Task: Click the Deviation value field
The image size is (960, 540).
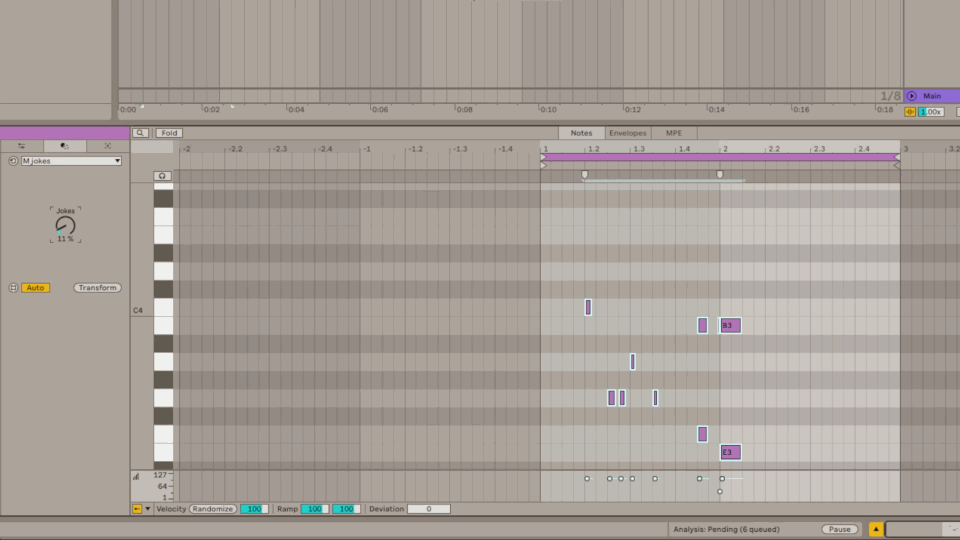Action: [428, 509]
